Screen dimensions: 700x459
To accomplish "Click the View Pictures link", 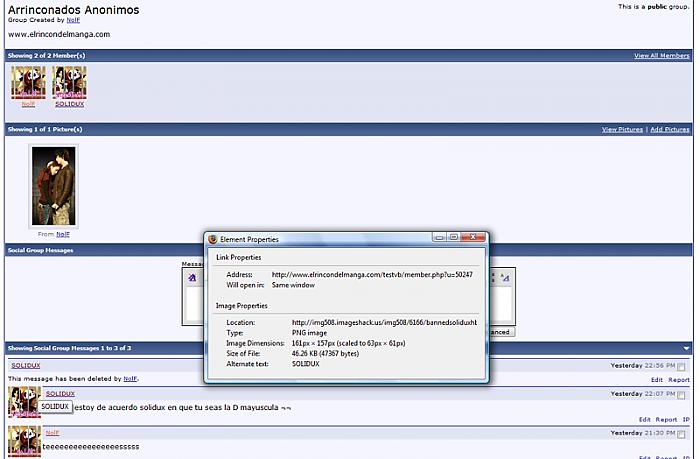I will [x=622, y=130].
